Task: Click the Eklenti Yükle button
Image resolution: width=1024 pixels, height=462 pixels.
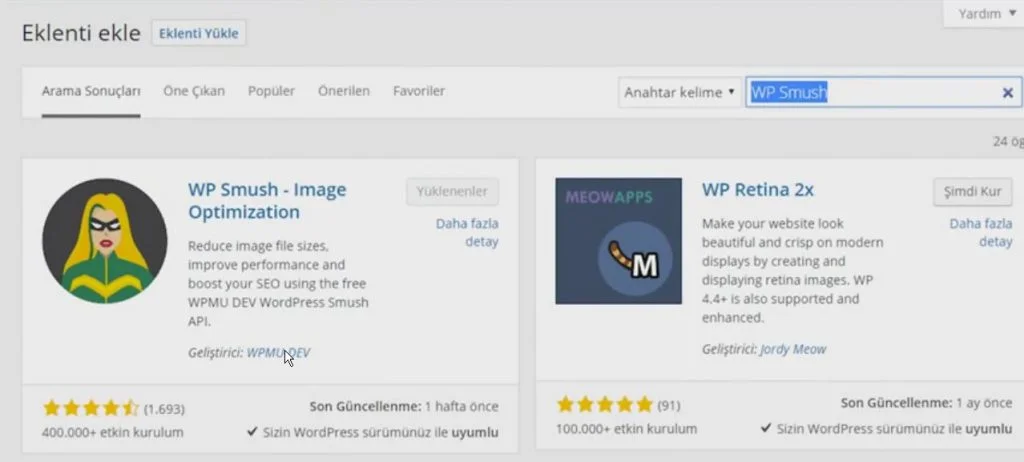Action: pyautogui.click(x=199, y=33)
